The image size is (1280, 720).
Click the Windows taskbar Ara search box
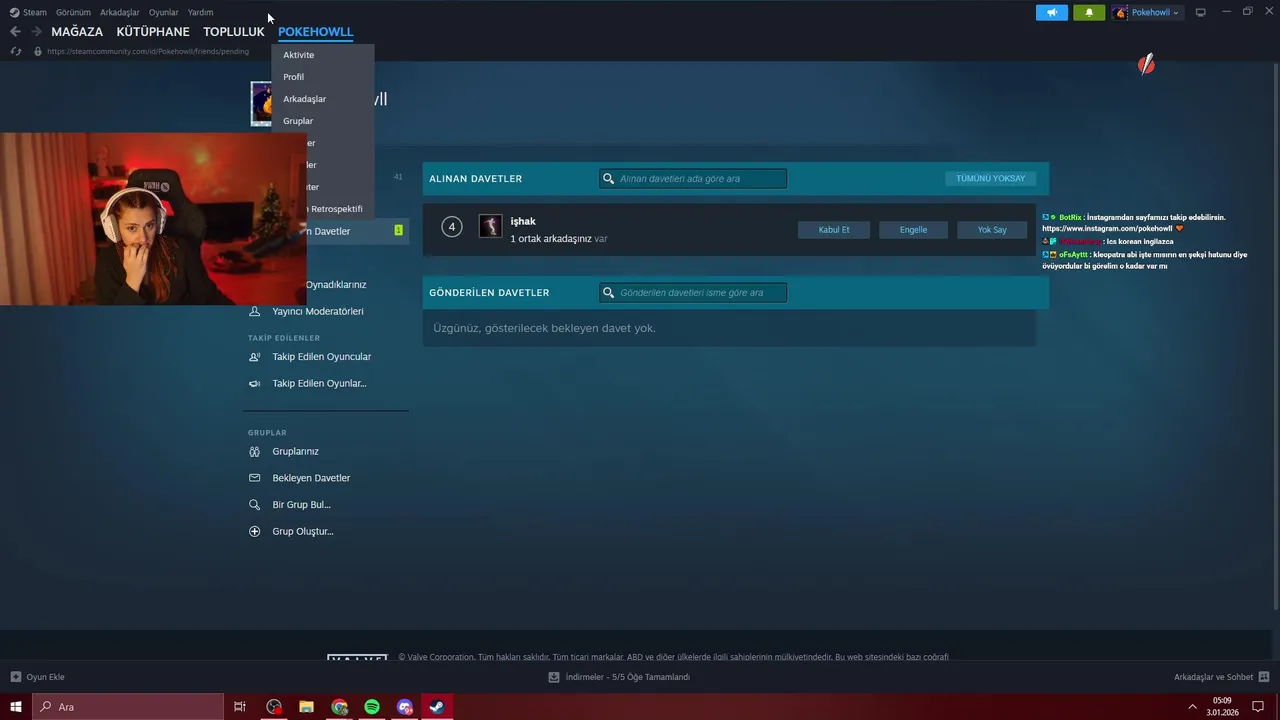[x=128, y=707]
